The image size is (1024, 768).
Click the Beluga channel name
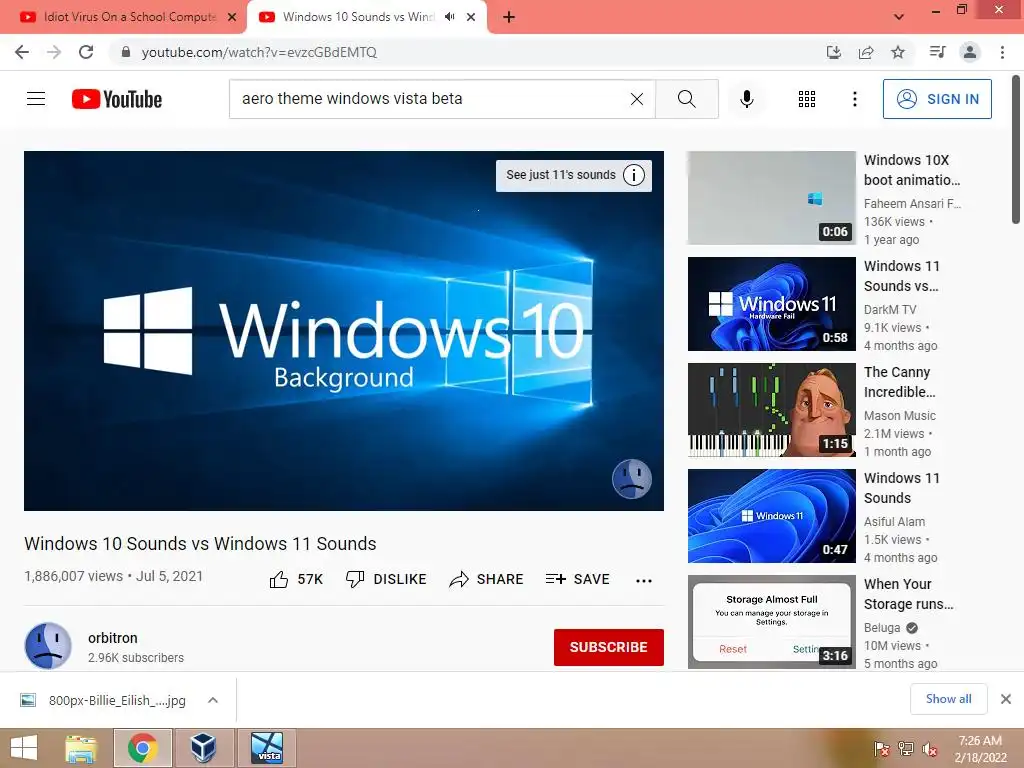click(882, 628)
